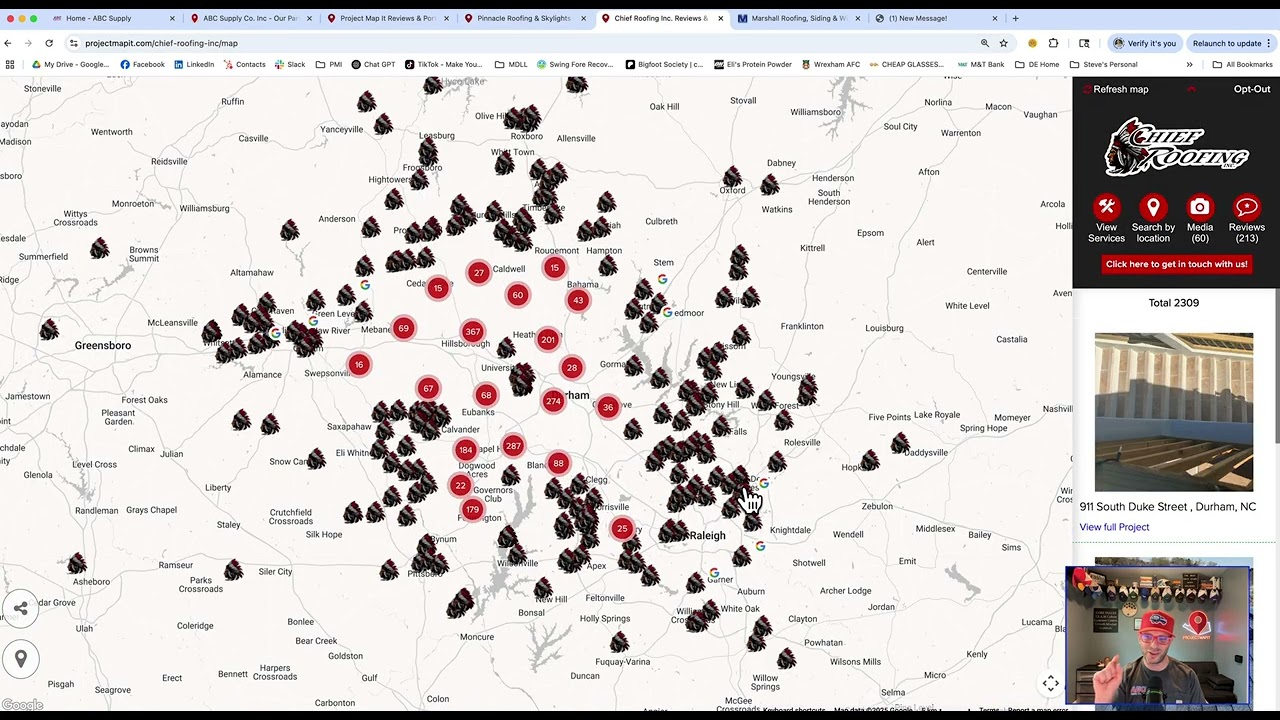Open the TikTok bookmark

point(443,64)
